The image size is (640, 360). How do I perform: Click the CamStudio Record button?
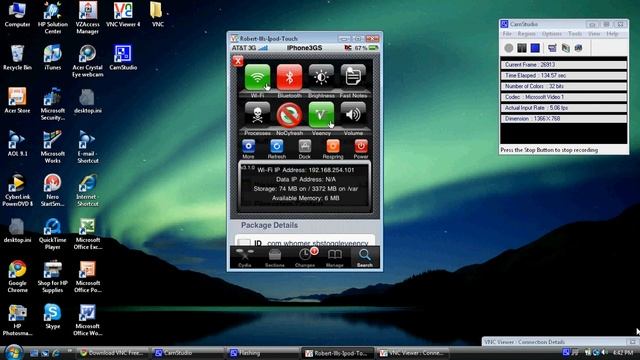(x=509, y=48)
